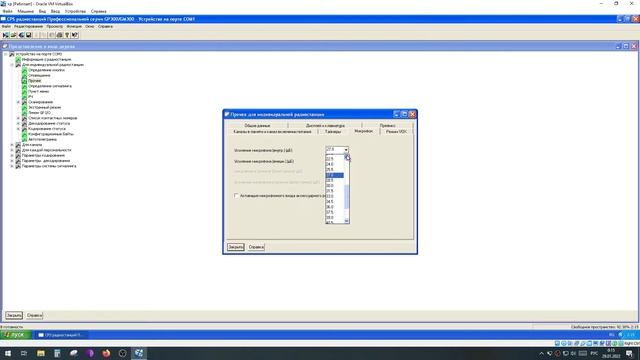Viewport: 640px width, 360px height.
Task: Select 'Конфигурационные байты' tree item
Action: (x=51, y=134)
